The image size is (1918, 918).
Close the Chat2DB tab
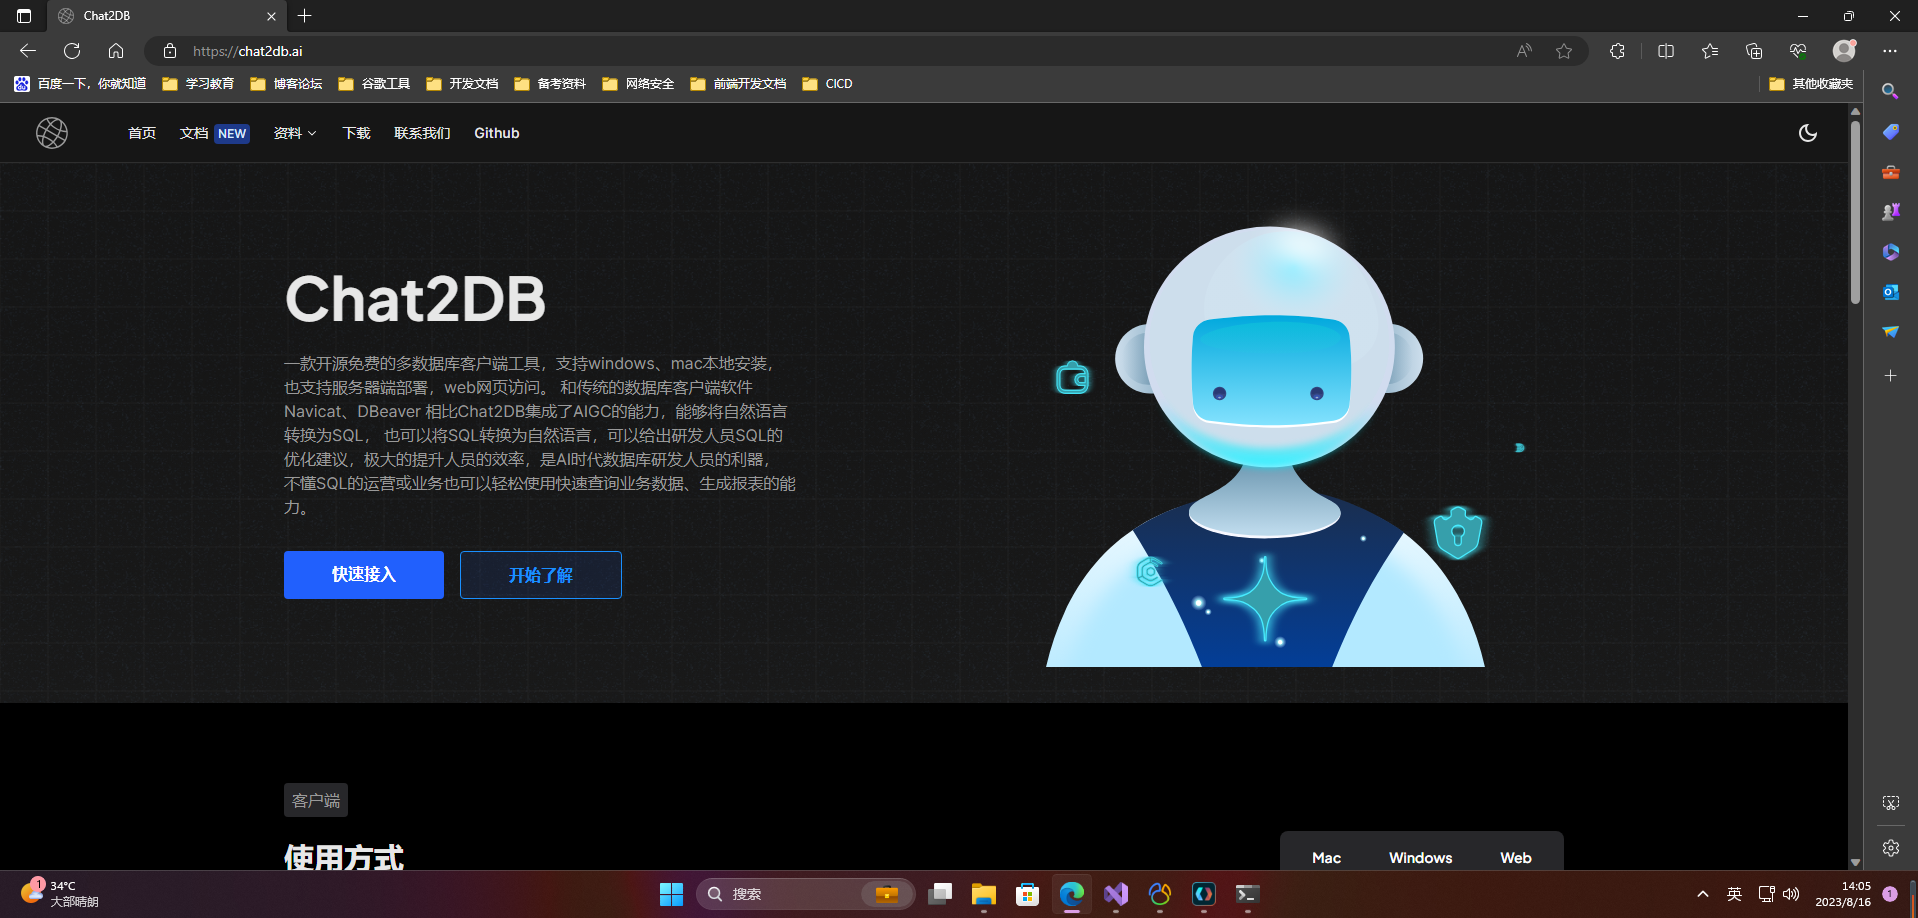(271, 16)
